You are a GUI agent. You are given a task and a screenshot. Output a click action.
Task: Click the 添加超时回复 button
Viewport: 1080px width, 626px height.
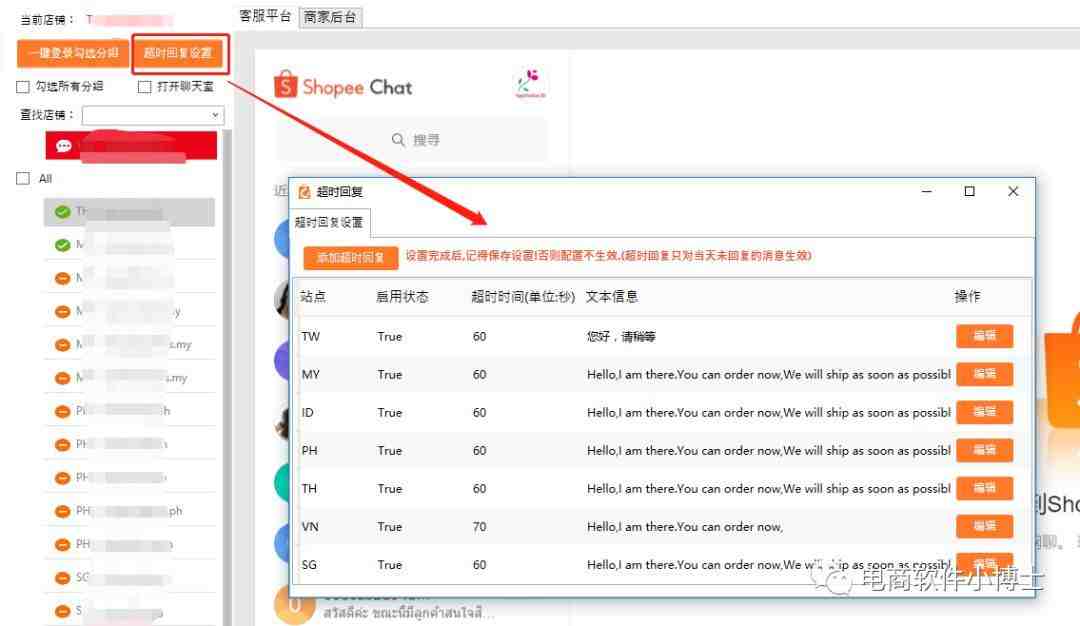(x=351, y=258)
